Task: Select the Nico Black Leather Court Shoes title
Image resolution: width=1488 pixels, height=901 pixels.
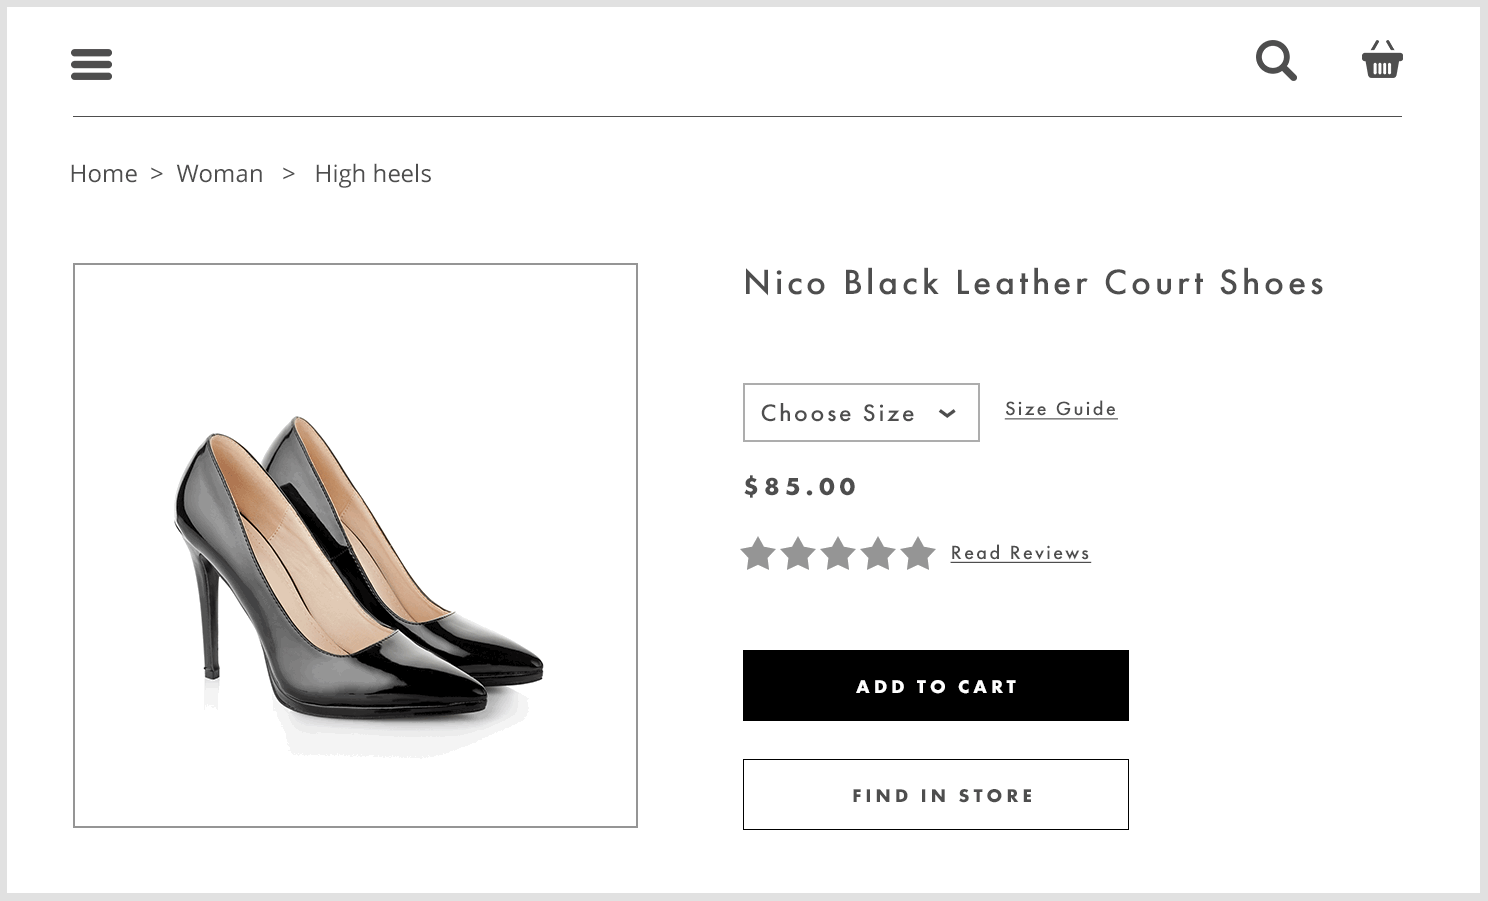Action: point(1034,282)
